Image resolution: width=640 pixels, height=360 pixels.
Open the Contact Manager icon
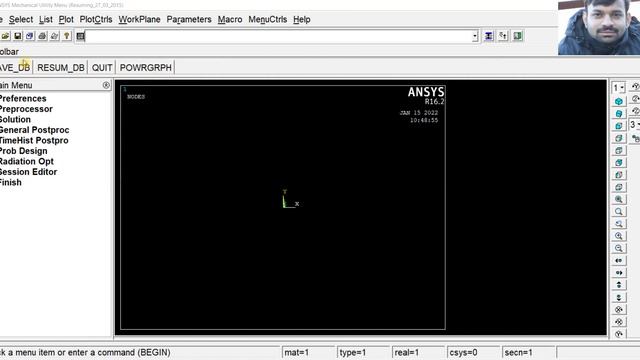[518, 36]
